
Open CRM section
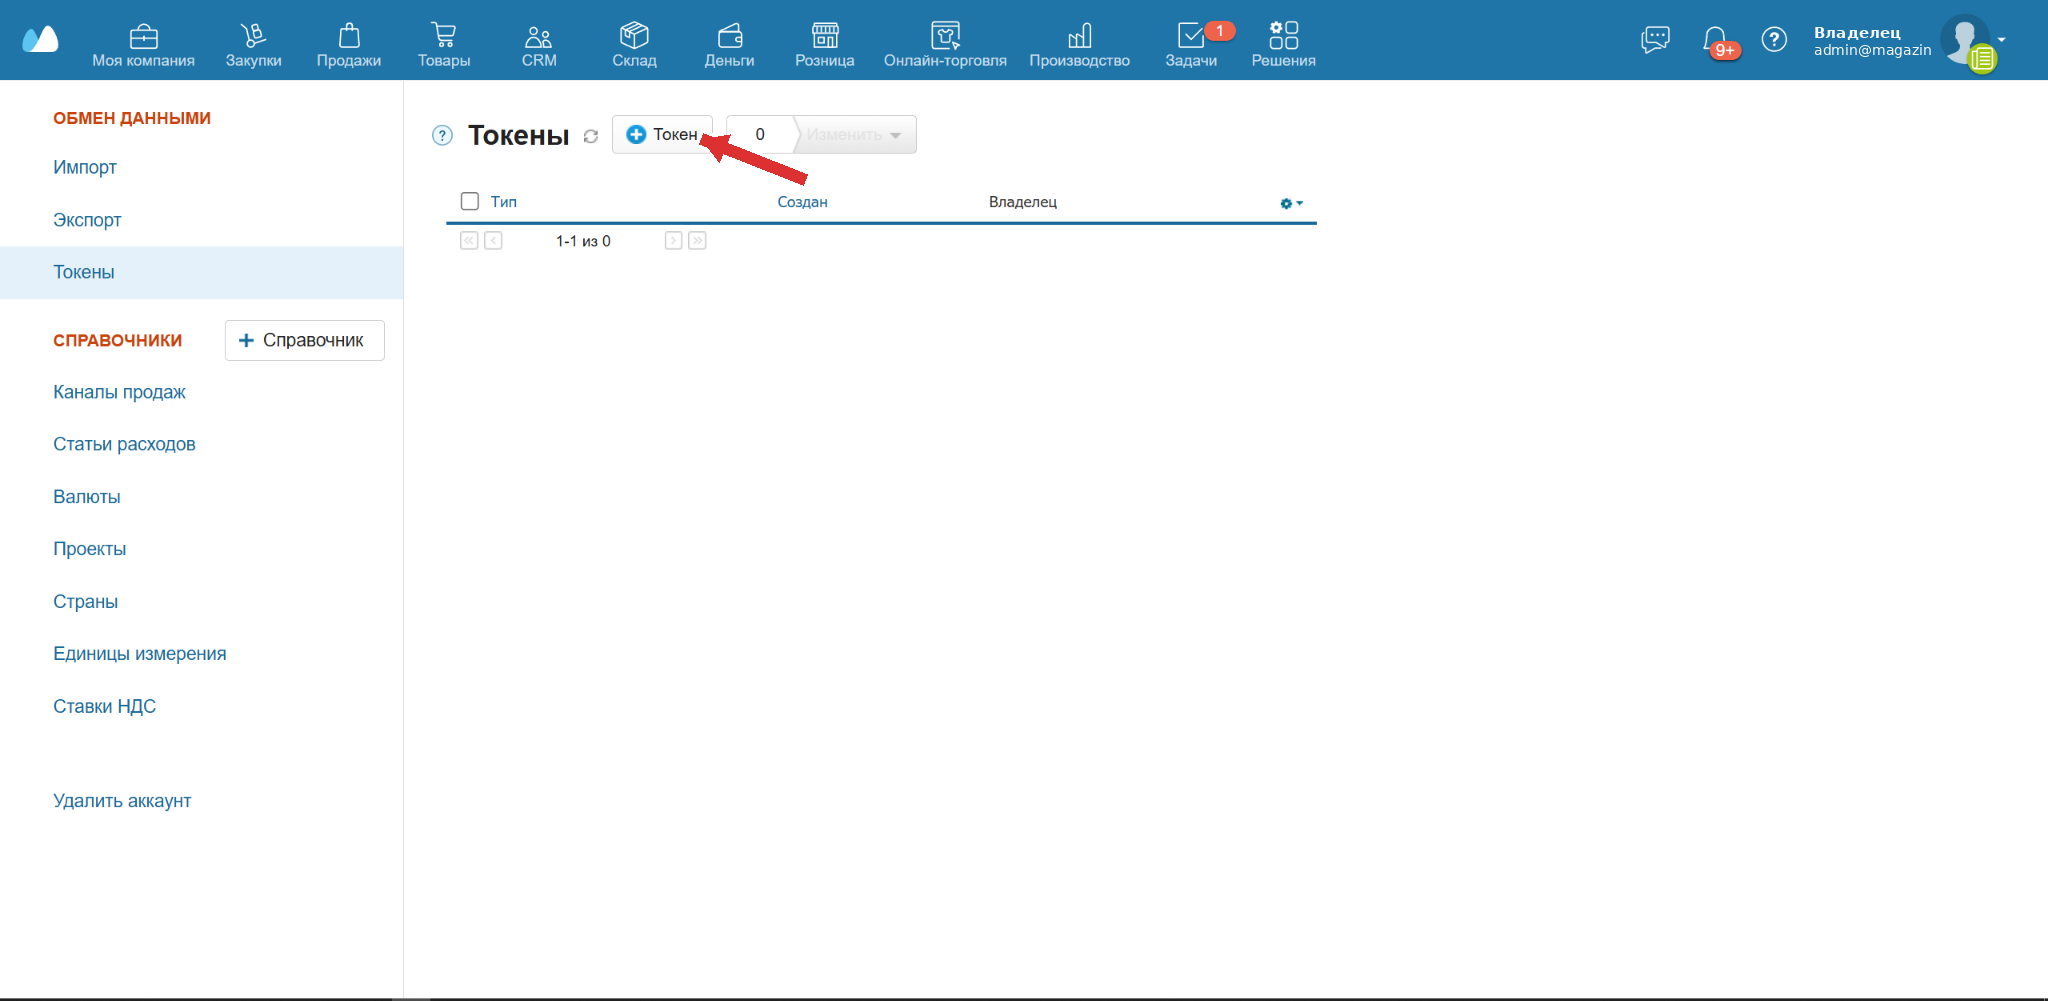(539, 45)
